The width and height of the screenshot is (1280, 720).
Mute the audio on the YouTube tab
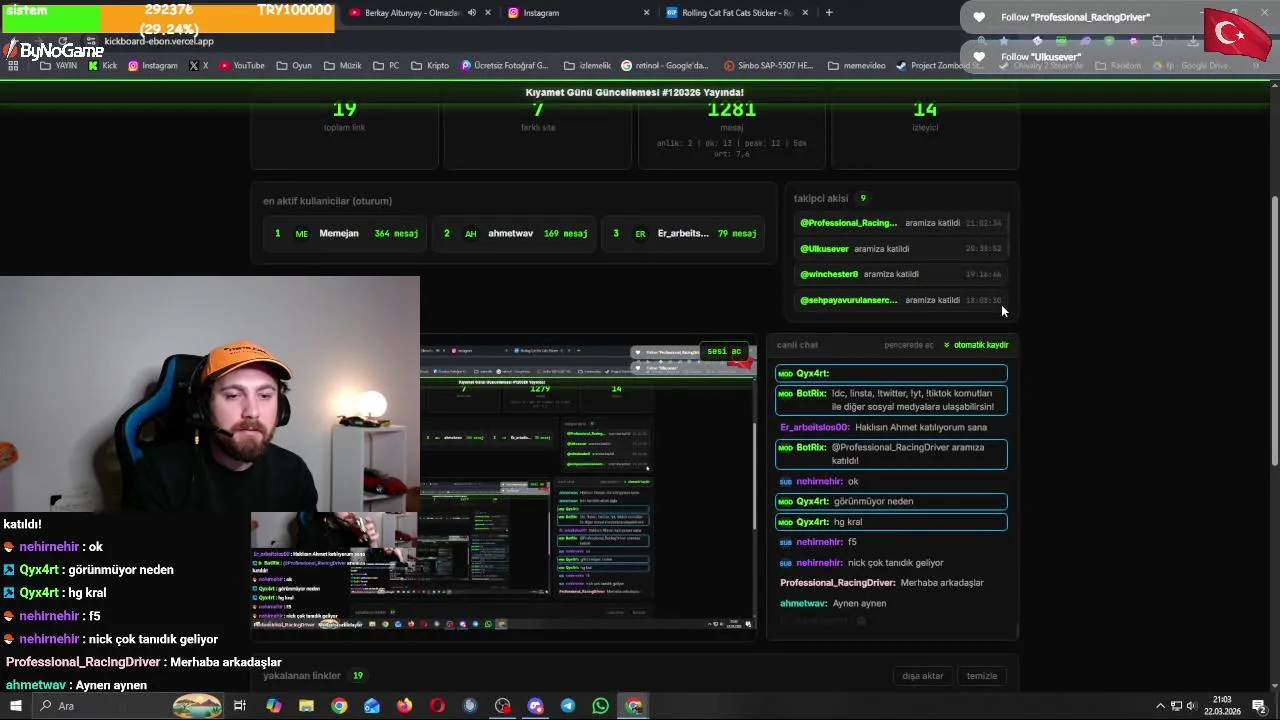click(472, 13)
